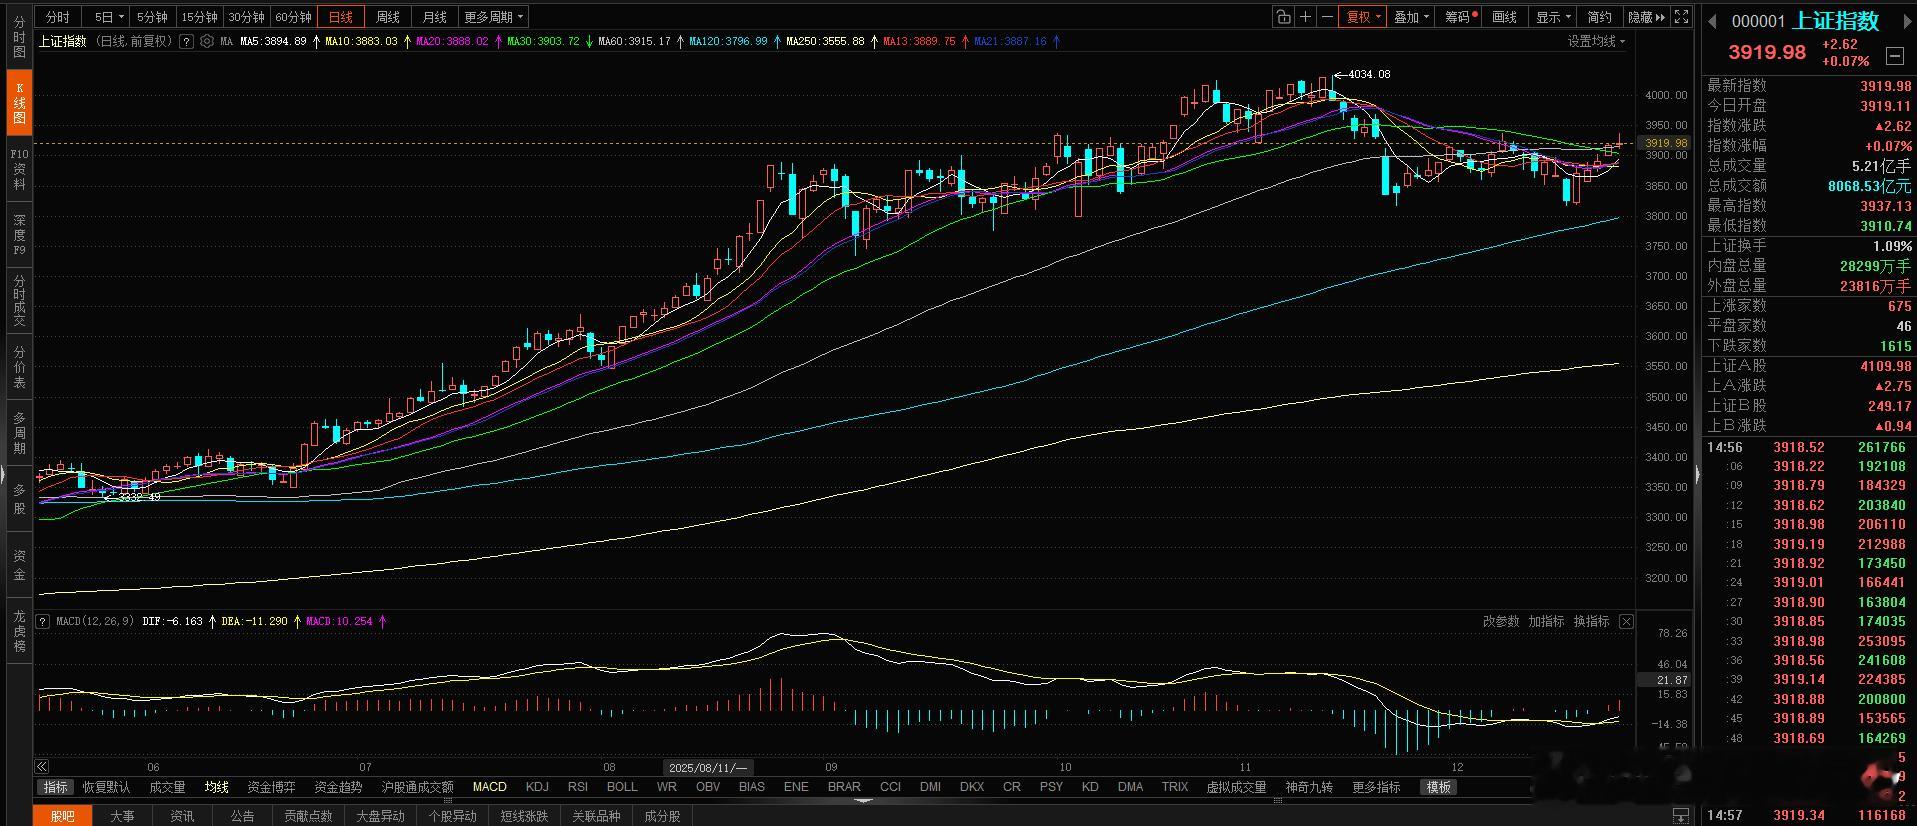The width and height of the screenshot is (1917, 826).
Task: Collapse quote header with the boxed minus icon
Action: (x=1894, y=55)
